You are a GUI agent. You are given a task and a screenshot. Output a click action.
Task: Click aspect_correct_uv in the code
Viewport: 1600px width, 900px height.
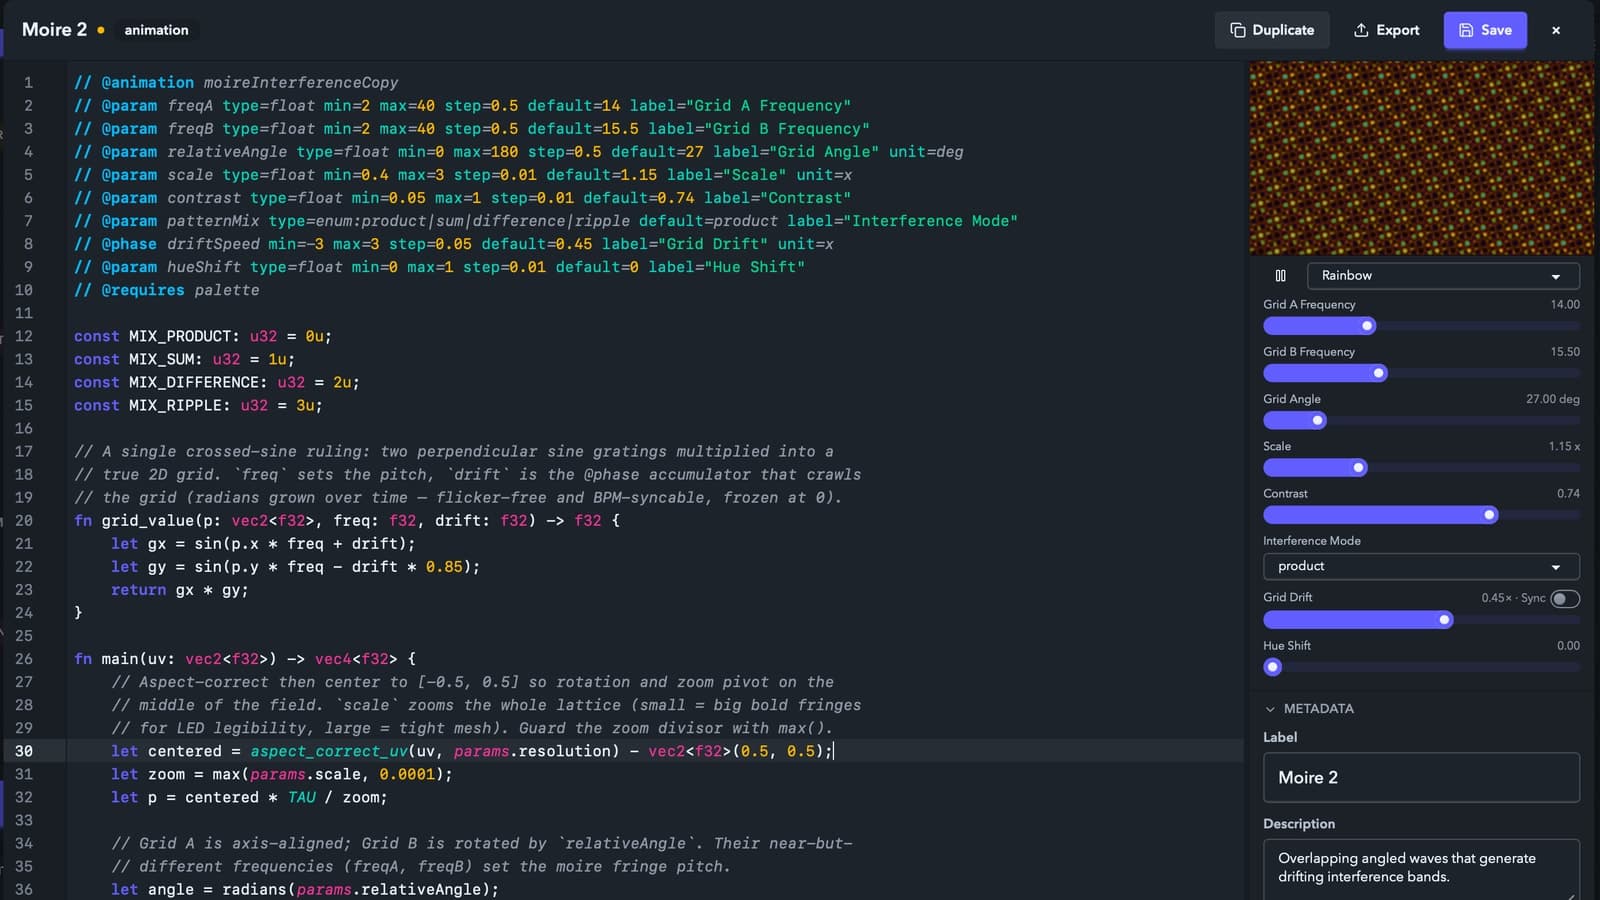(x=329, y=752)
